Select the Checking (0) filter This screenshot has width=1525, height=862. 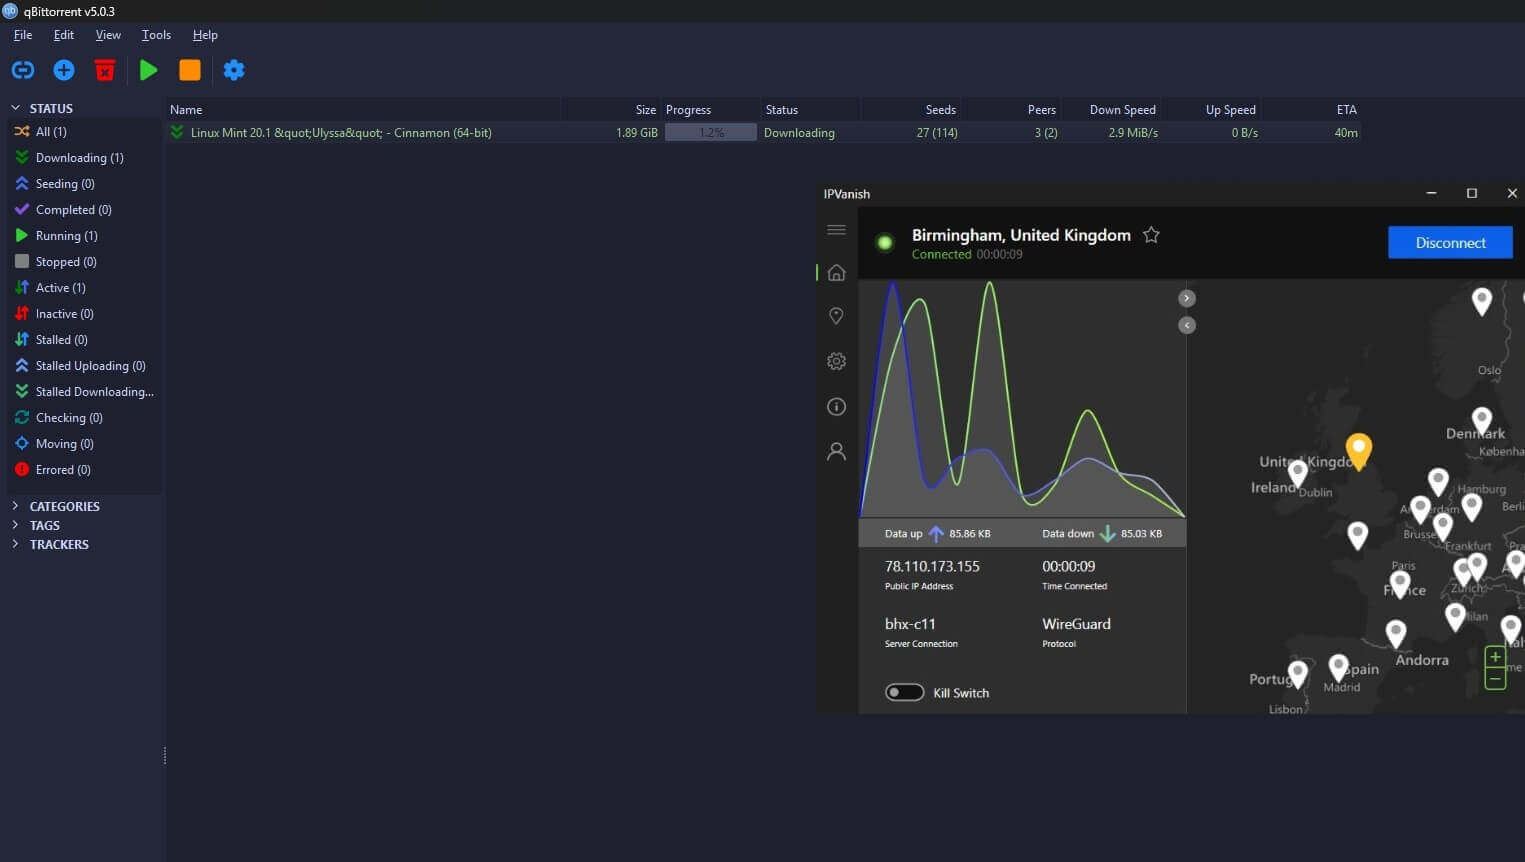(85, 418)
